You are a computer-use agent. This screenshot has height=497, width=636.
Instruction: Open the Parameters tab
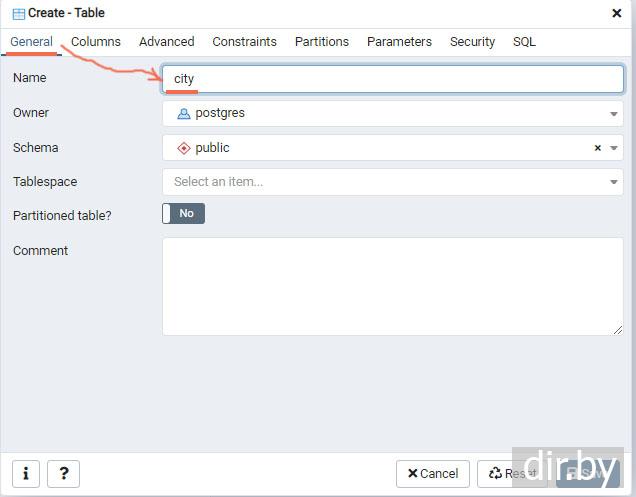pos(400,42)
